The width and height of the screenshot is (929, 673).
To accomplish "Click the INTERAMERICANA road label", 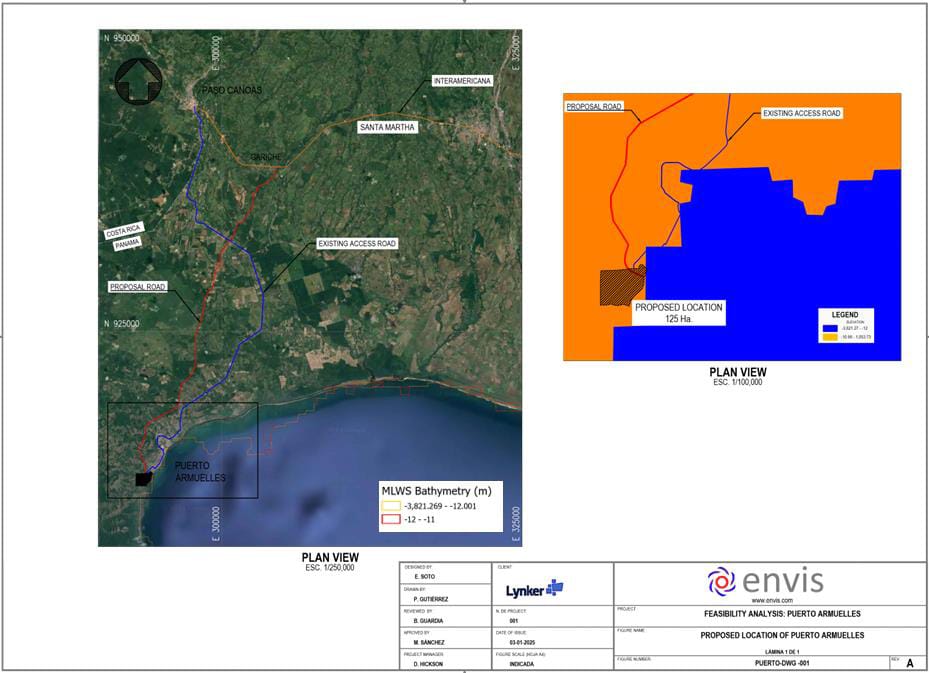I will tap(461, 80).
